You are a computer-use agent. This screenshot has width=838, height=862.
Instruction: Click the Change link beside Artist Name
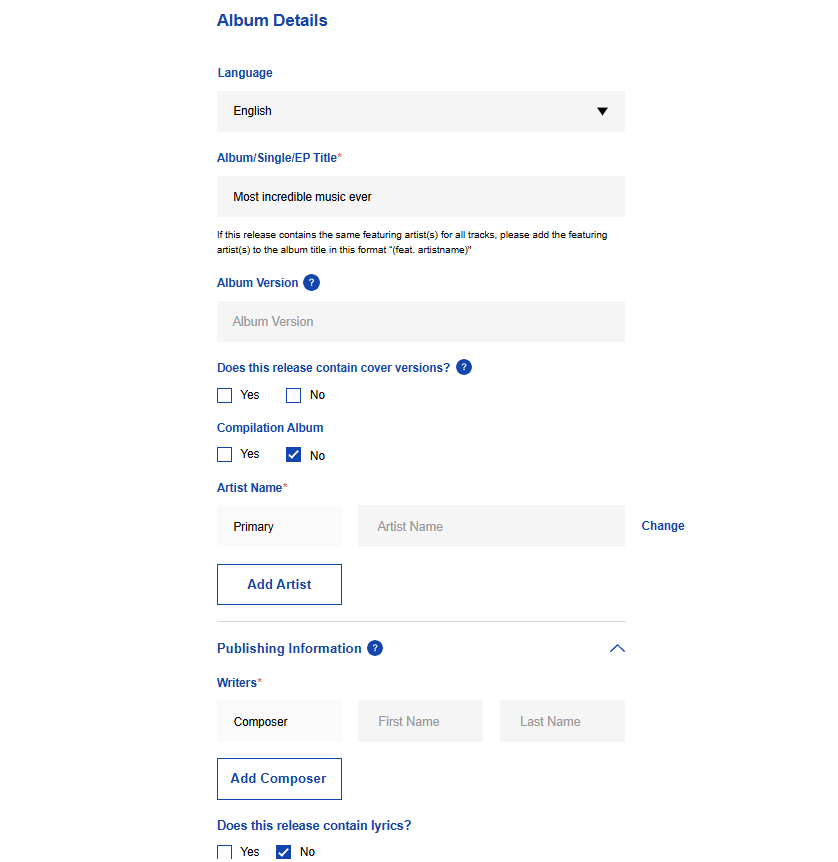(x=663, y=526)
